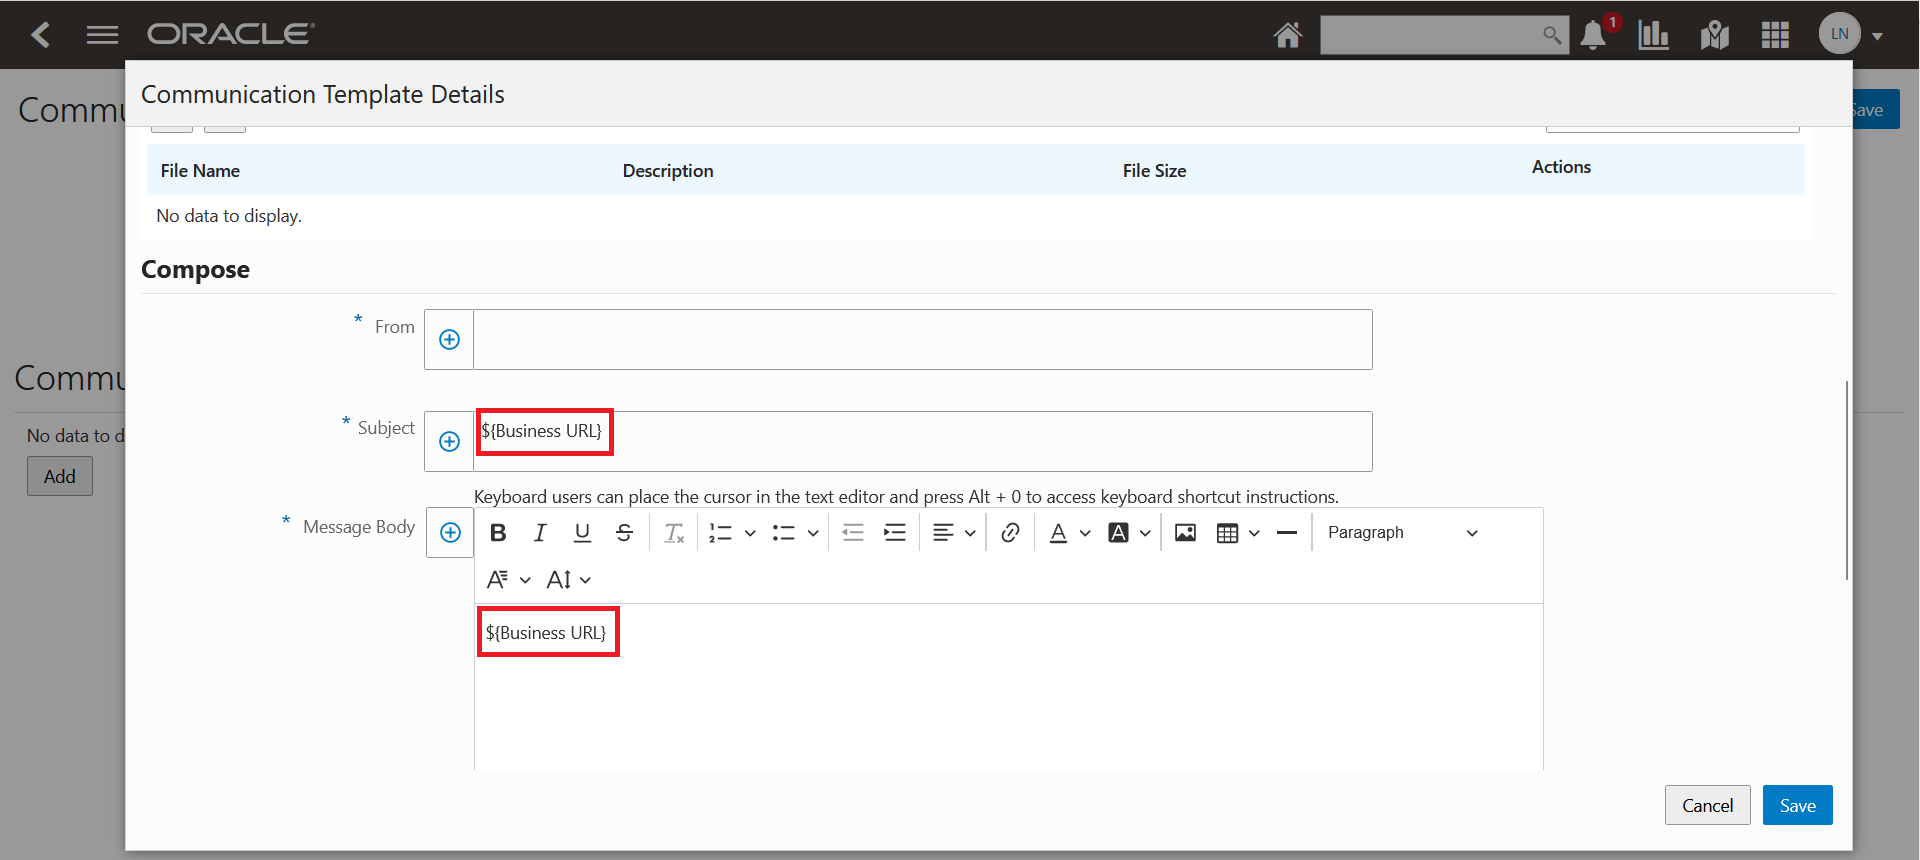Open the apps grid icon
The image size is (1920, 860).
[x=1775, y=35]
